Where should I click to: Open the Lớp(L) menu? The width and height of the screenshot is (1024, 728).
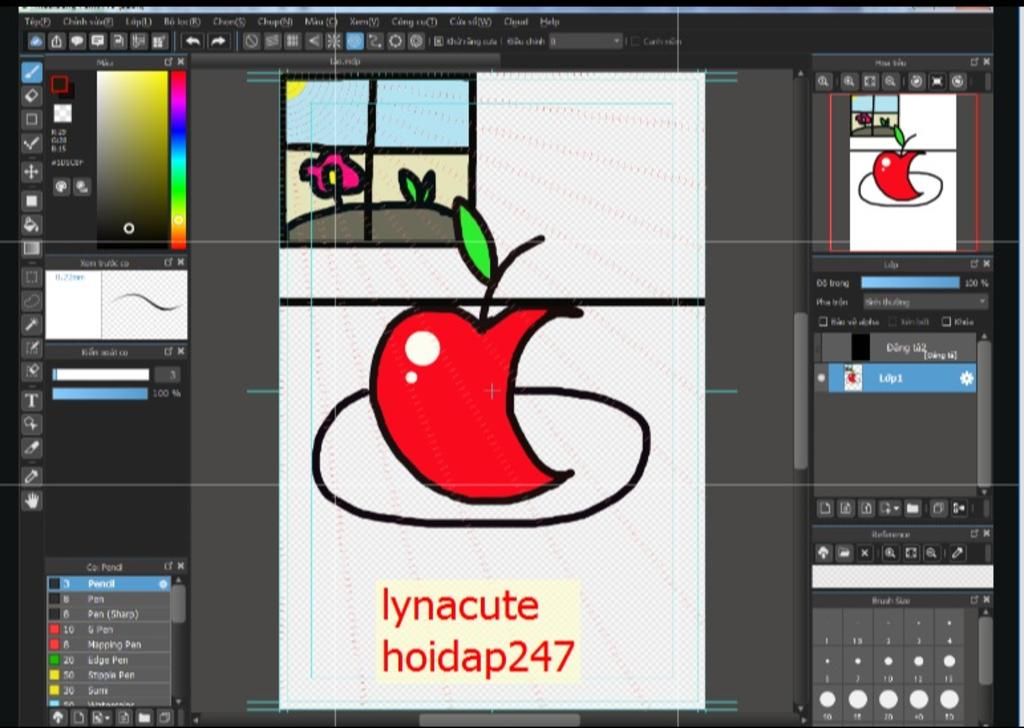coord(138,22)
